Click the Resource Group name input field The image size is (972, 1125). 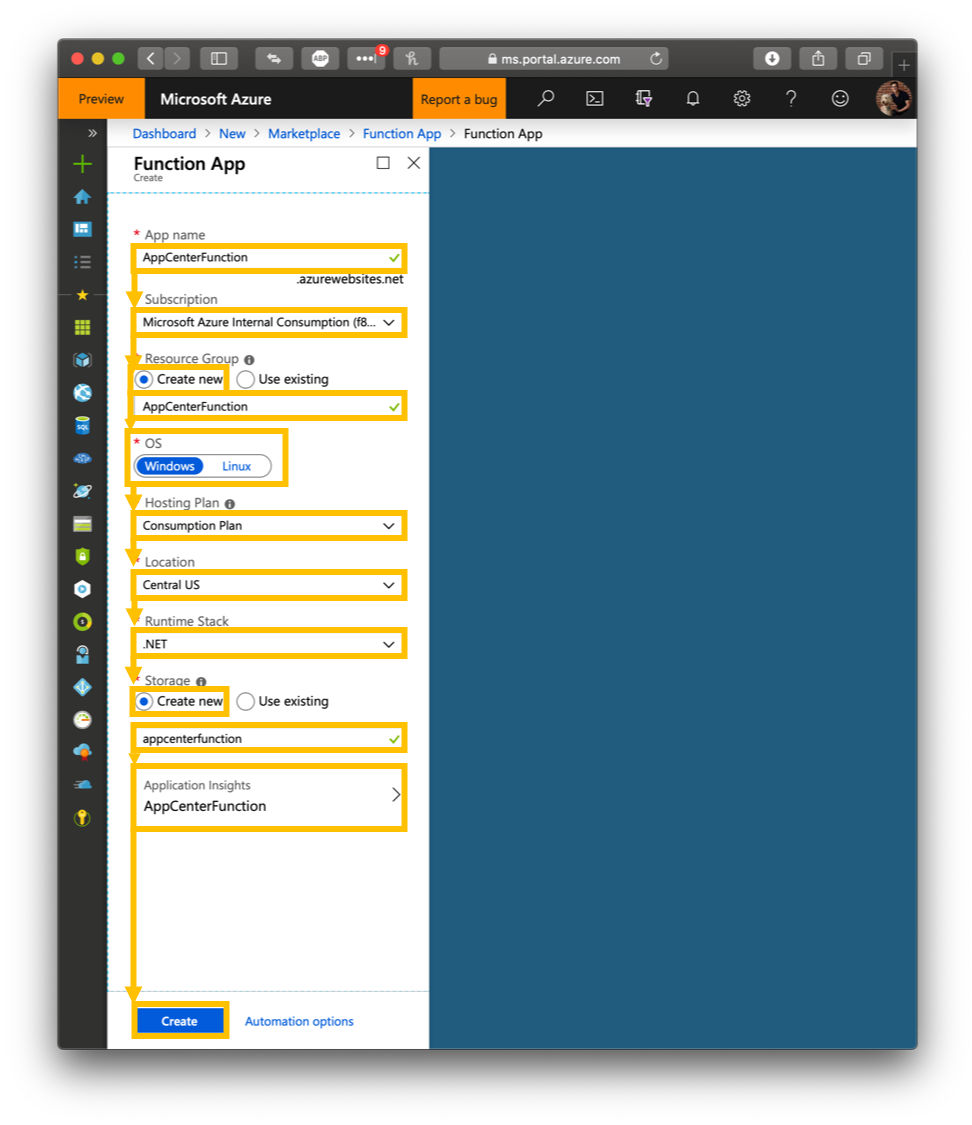269,407
